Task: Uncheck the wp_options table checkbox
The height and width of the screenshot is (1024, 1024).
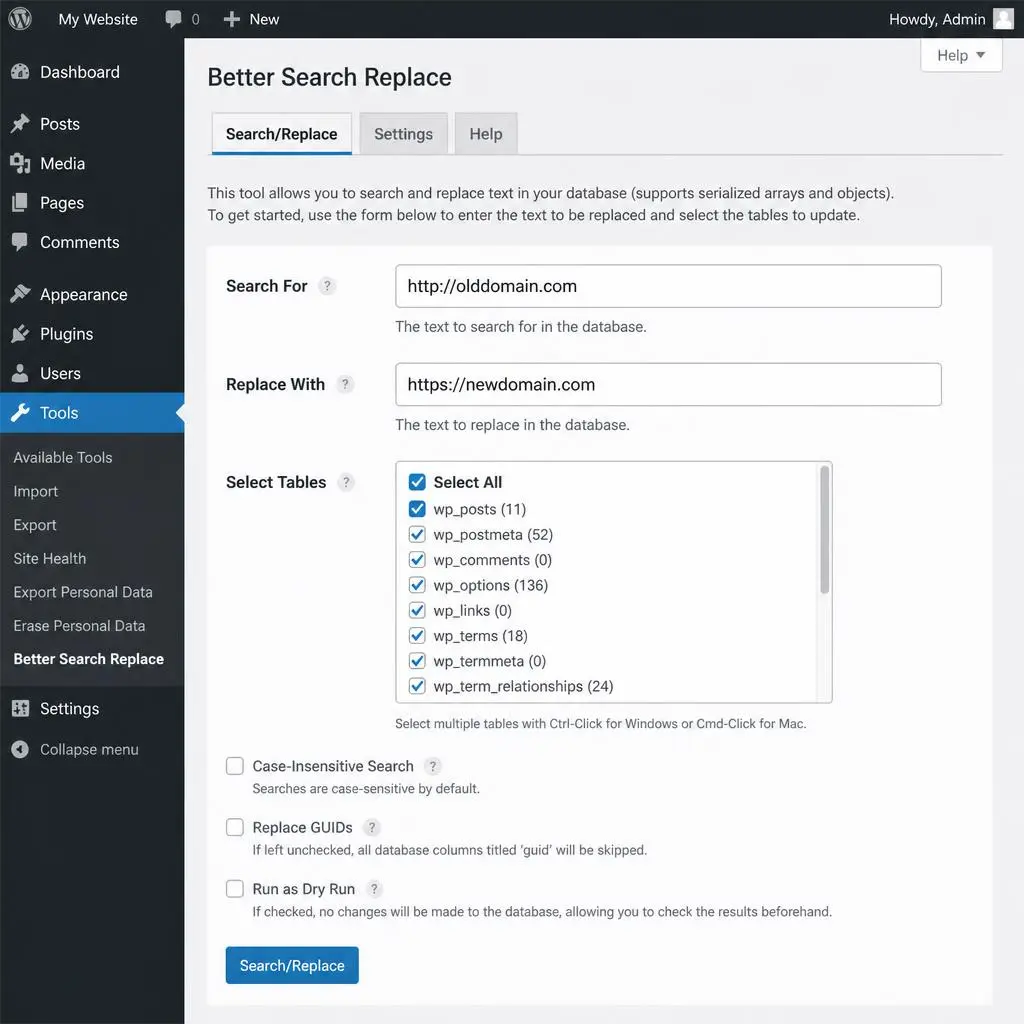Action: (x=417, y=585)
